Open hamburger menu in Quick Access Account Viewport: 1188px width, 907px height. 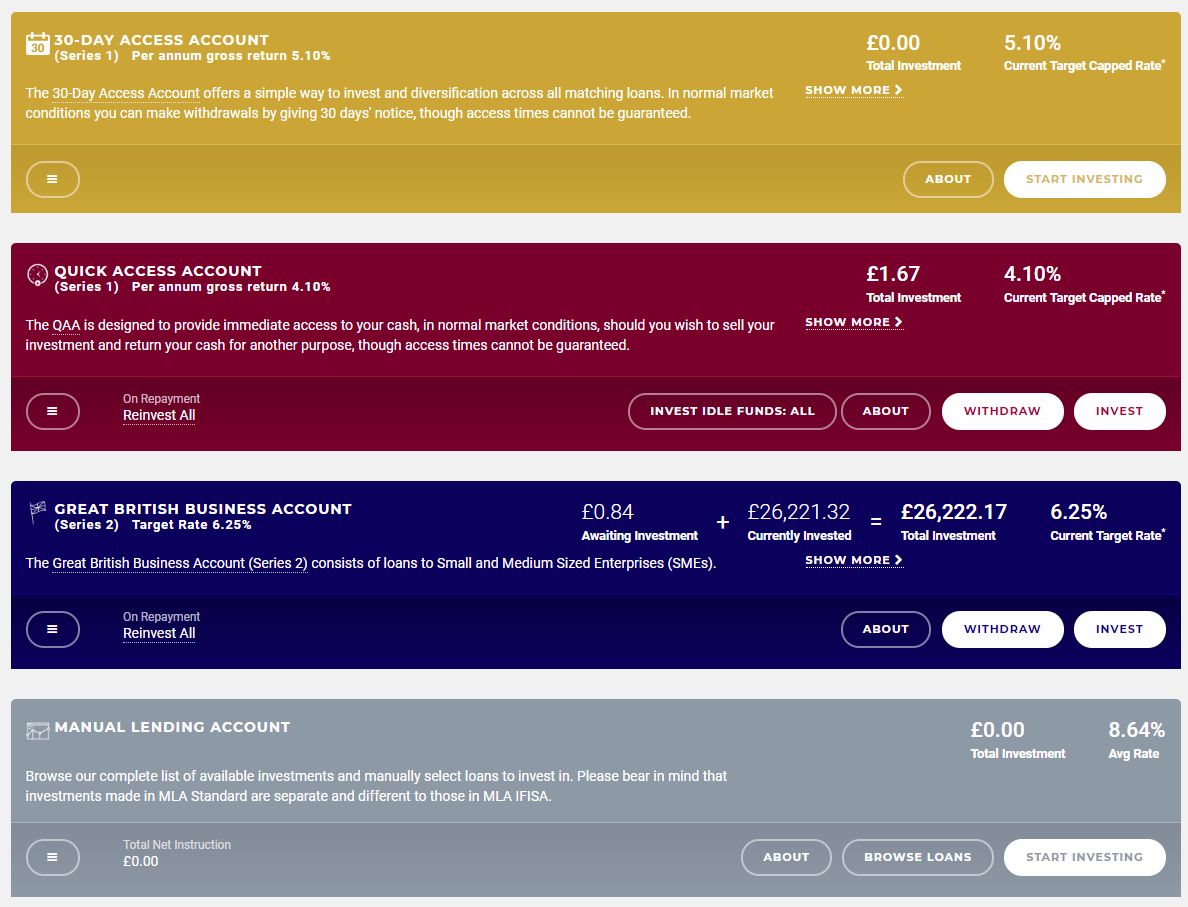52,411
